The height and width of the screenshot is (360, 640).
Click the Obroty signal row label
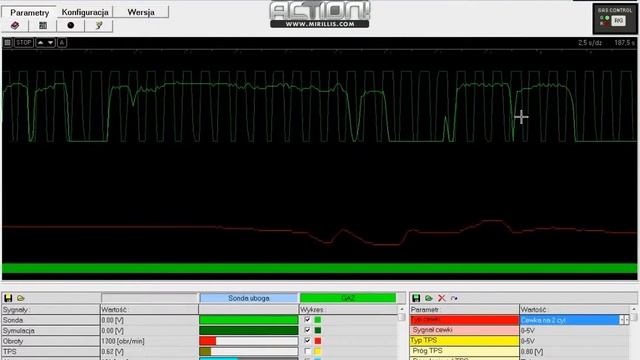(x=51, y=341)
